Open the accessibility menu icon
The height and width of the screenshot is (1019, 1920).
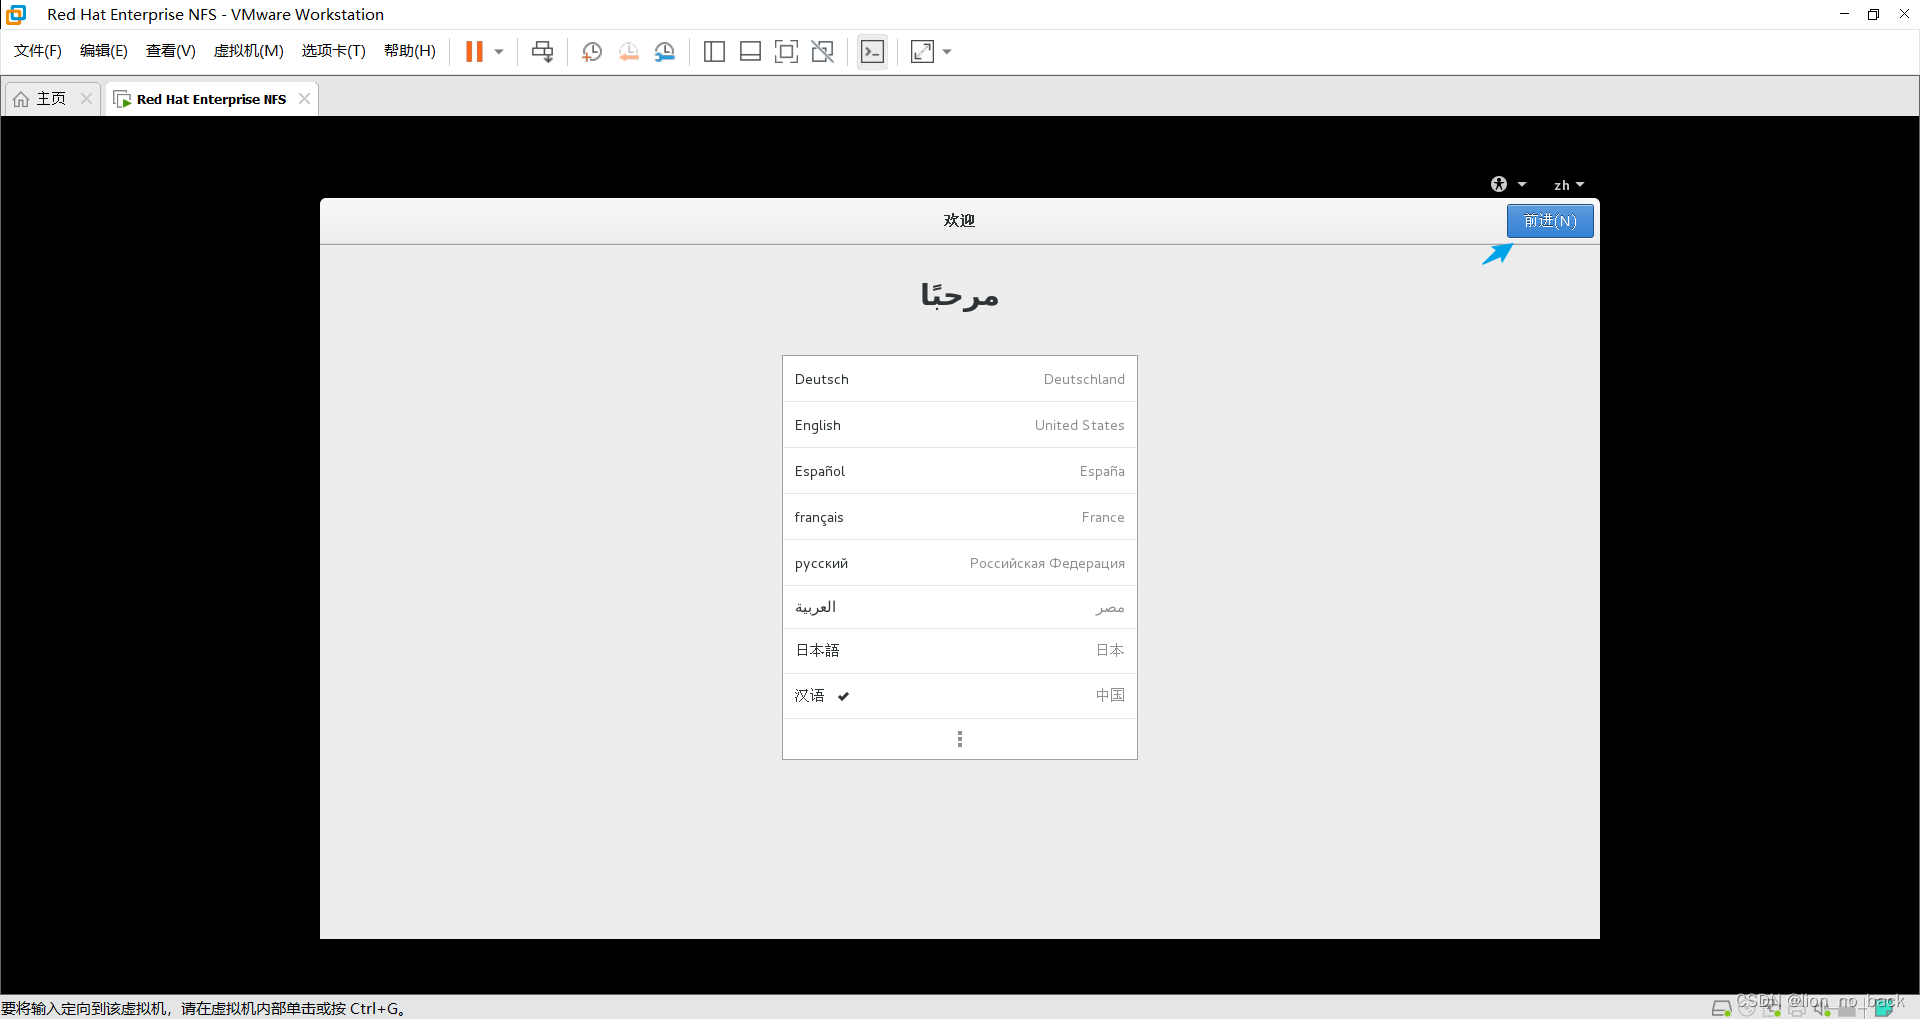coord(1508,184)
